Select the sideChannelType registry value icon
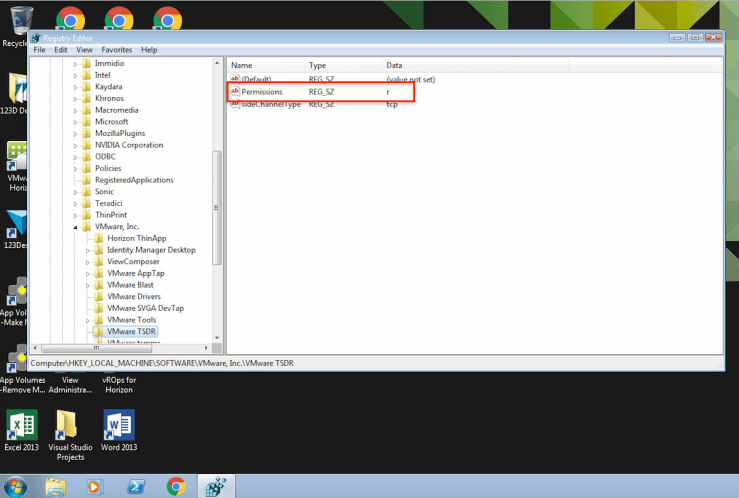739x498 pixels. point(235,104)
